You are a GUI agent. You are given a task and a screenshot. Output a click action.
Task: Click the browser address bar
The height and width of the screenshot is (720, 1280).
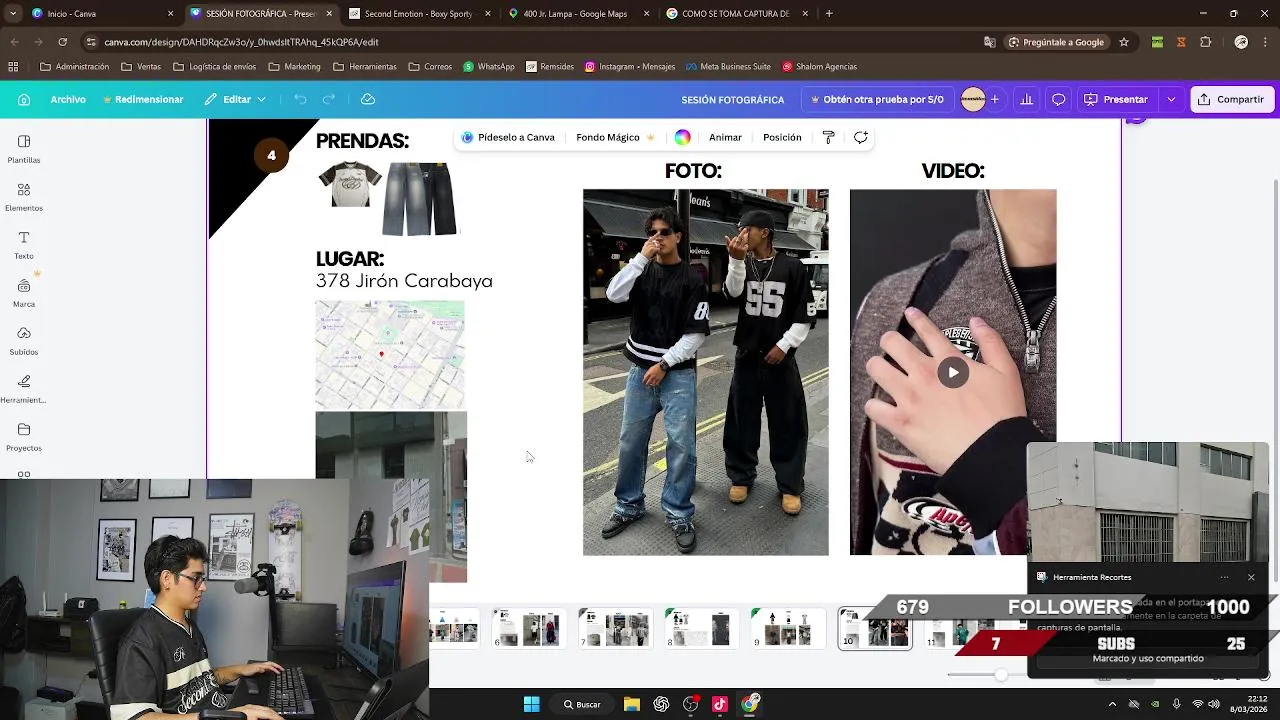click(530, 42)
